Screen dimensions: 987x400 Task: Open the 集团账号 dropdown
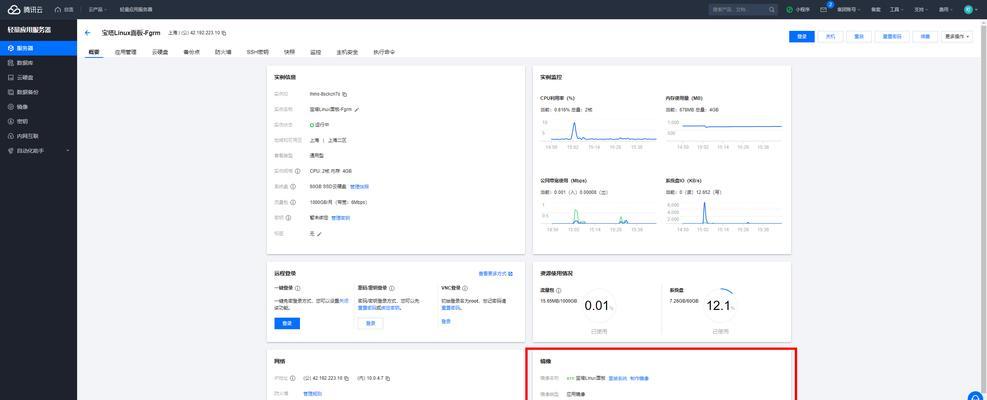tap(849, 9)
